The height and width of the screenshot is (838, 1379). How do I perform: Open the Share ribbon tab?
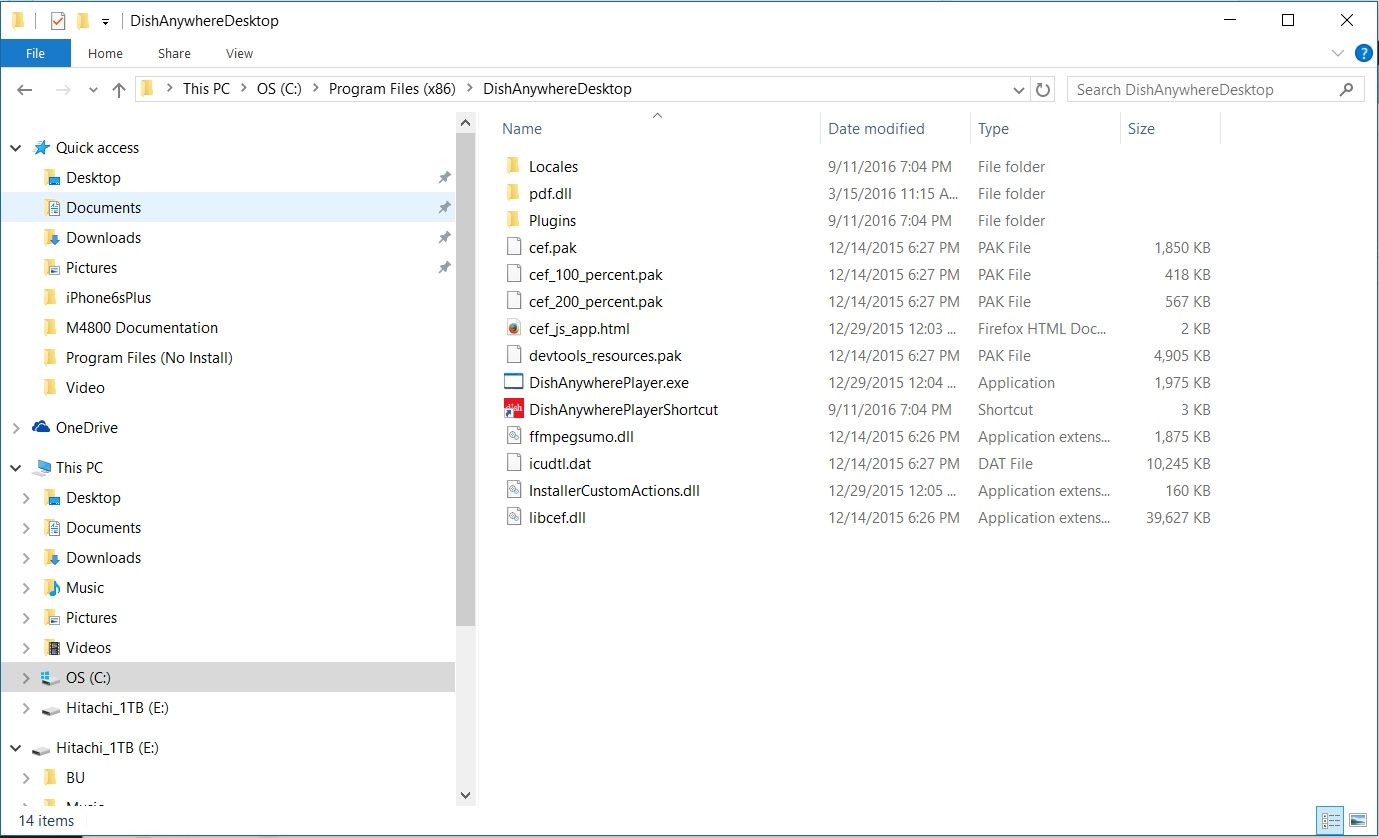coord(174,53)
